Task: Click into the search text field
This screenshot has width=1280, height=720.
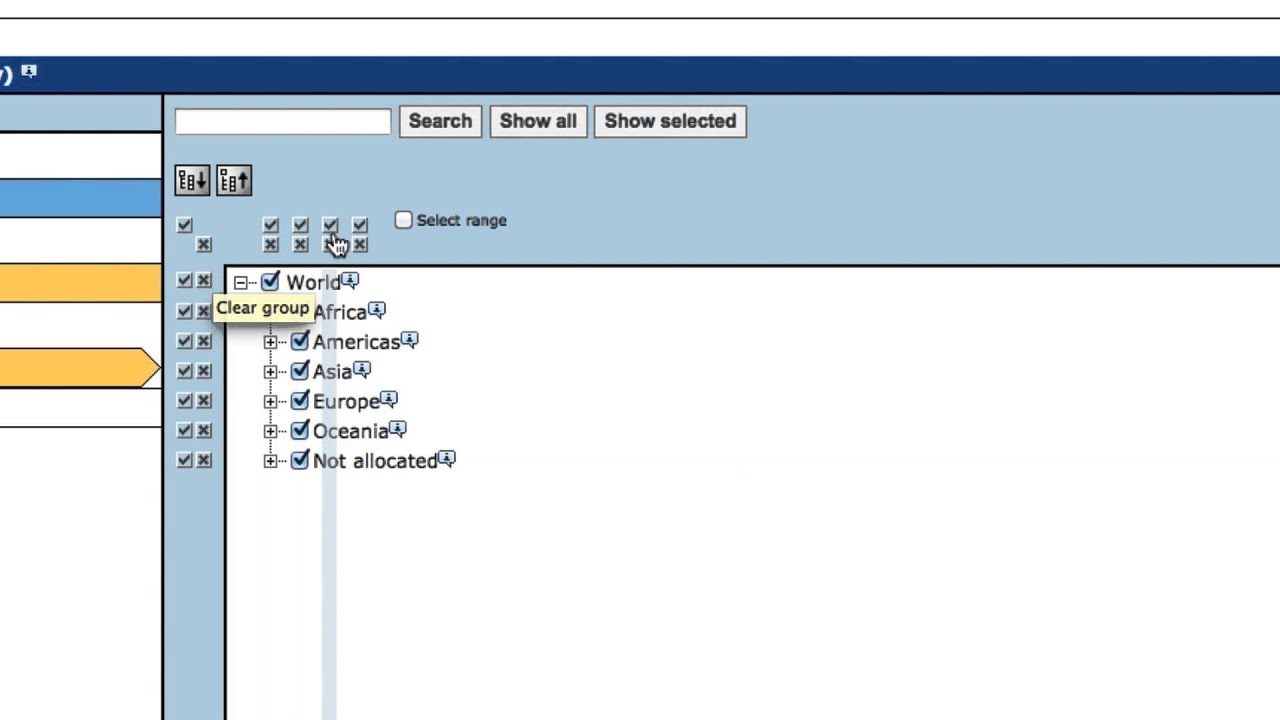Action: (283, 121)
